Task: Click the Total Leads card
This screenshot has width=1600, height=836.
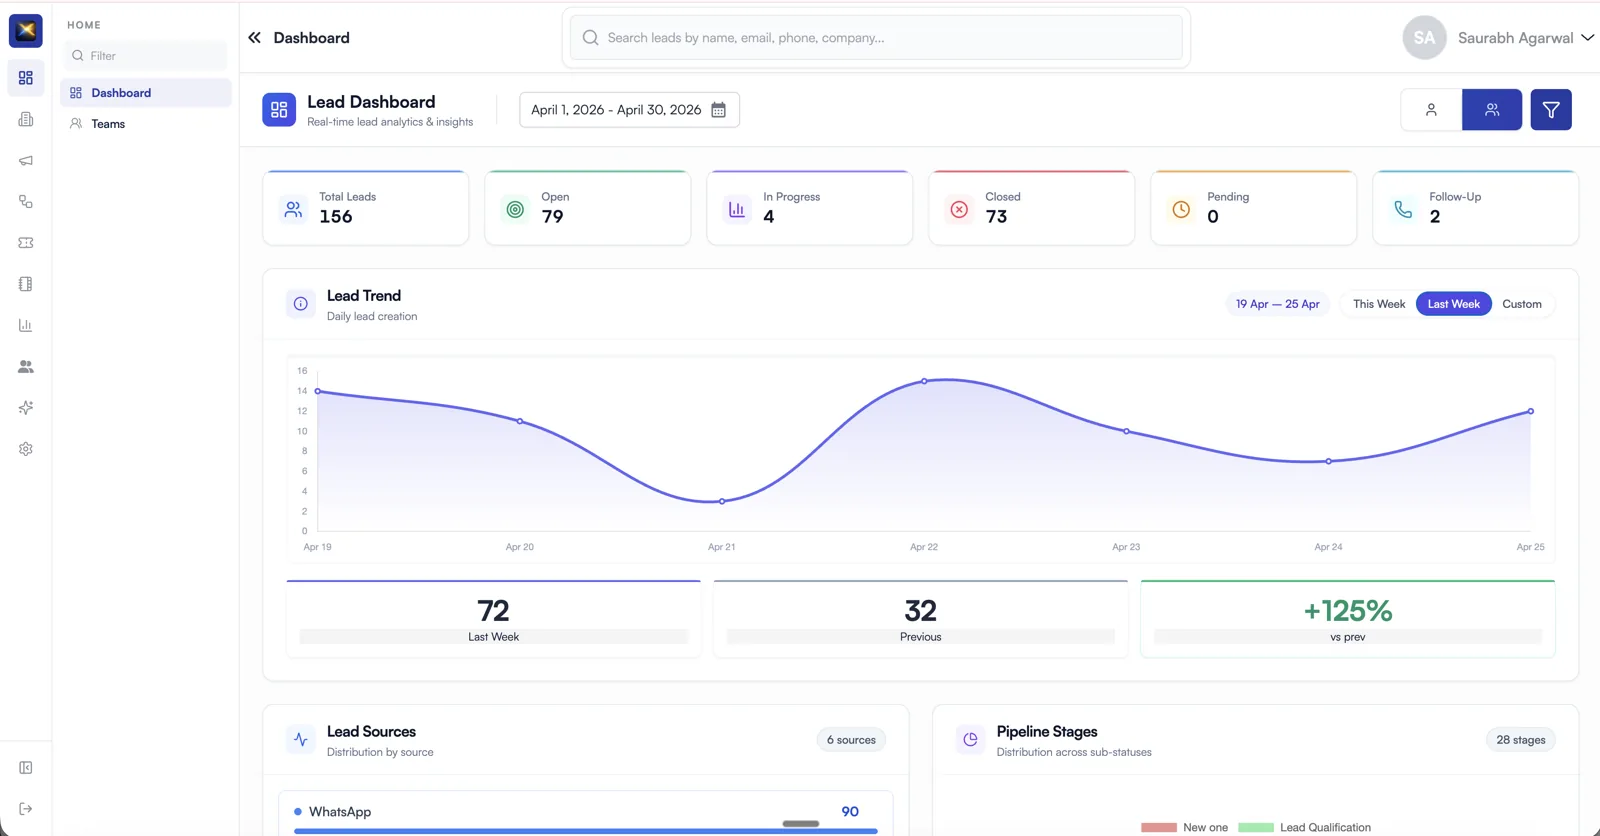Action: click(366, 208)
